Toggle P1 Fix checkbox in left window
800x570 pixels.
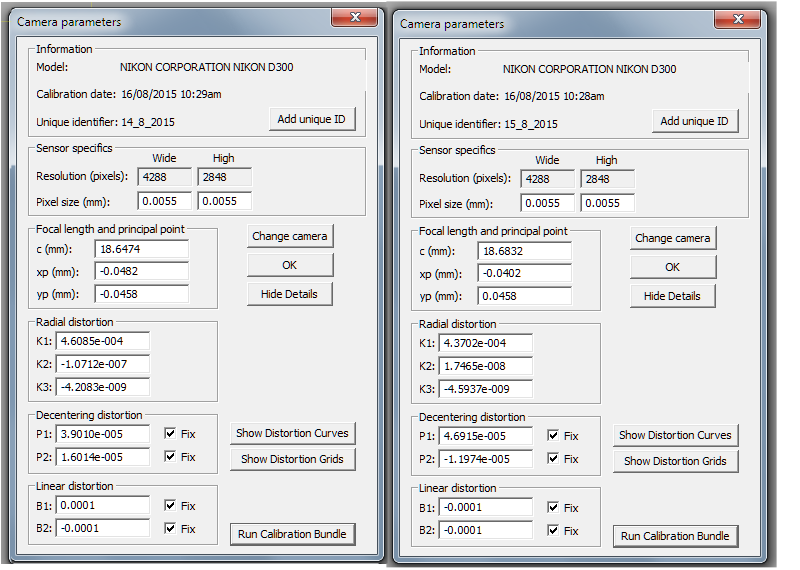click(170, 434)
